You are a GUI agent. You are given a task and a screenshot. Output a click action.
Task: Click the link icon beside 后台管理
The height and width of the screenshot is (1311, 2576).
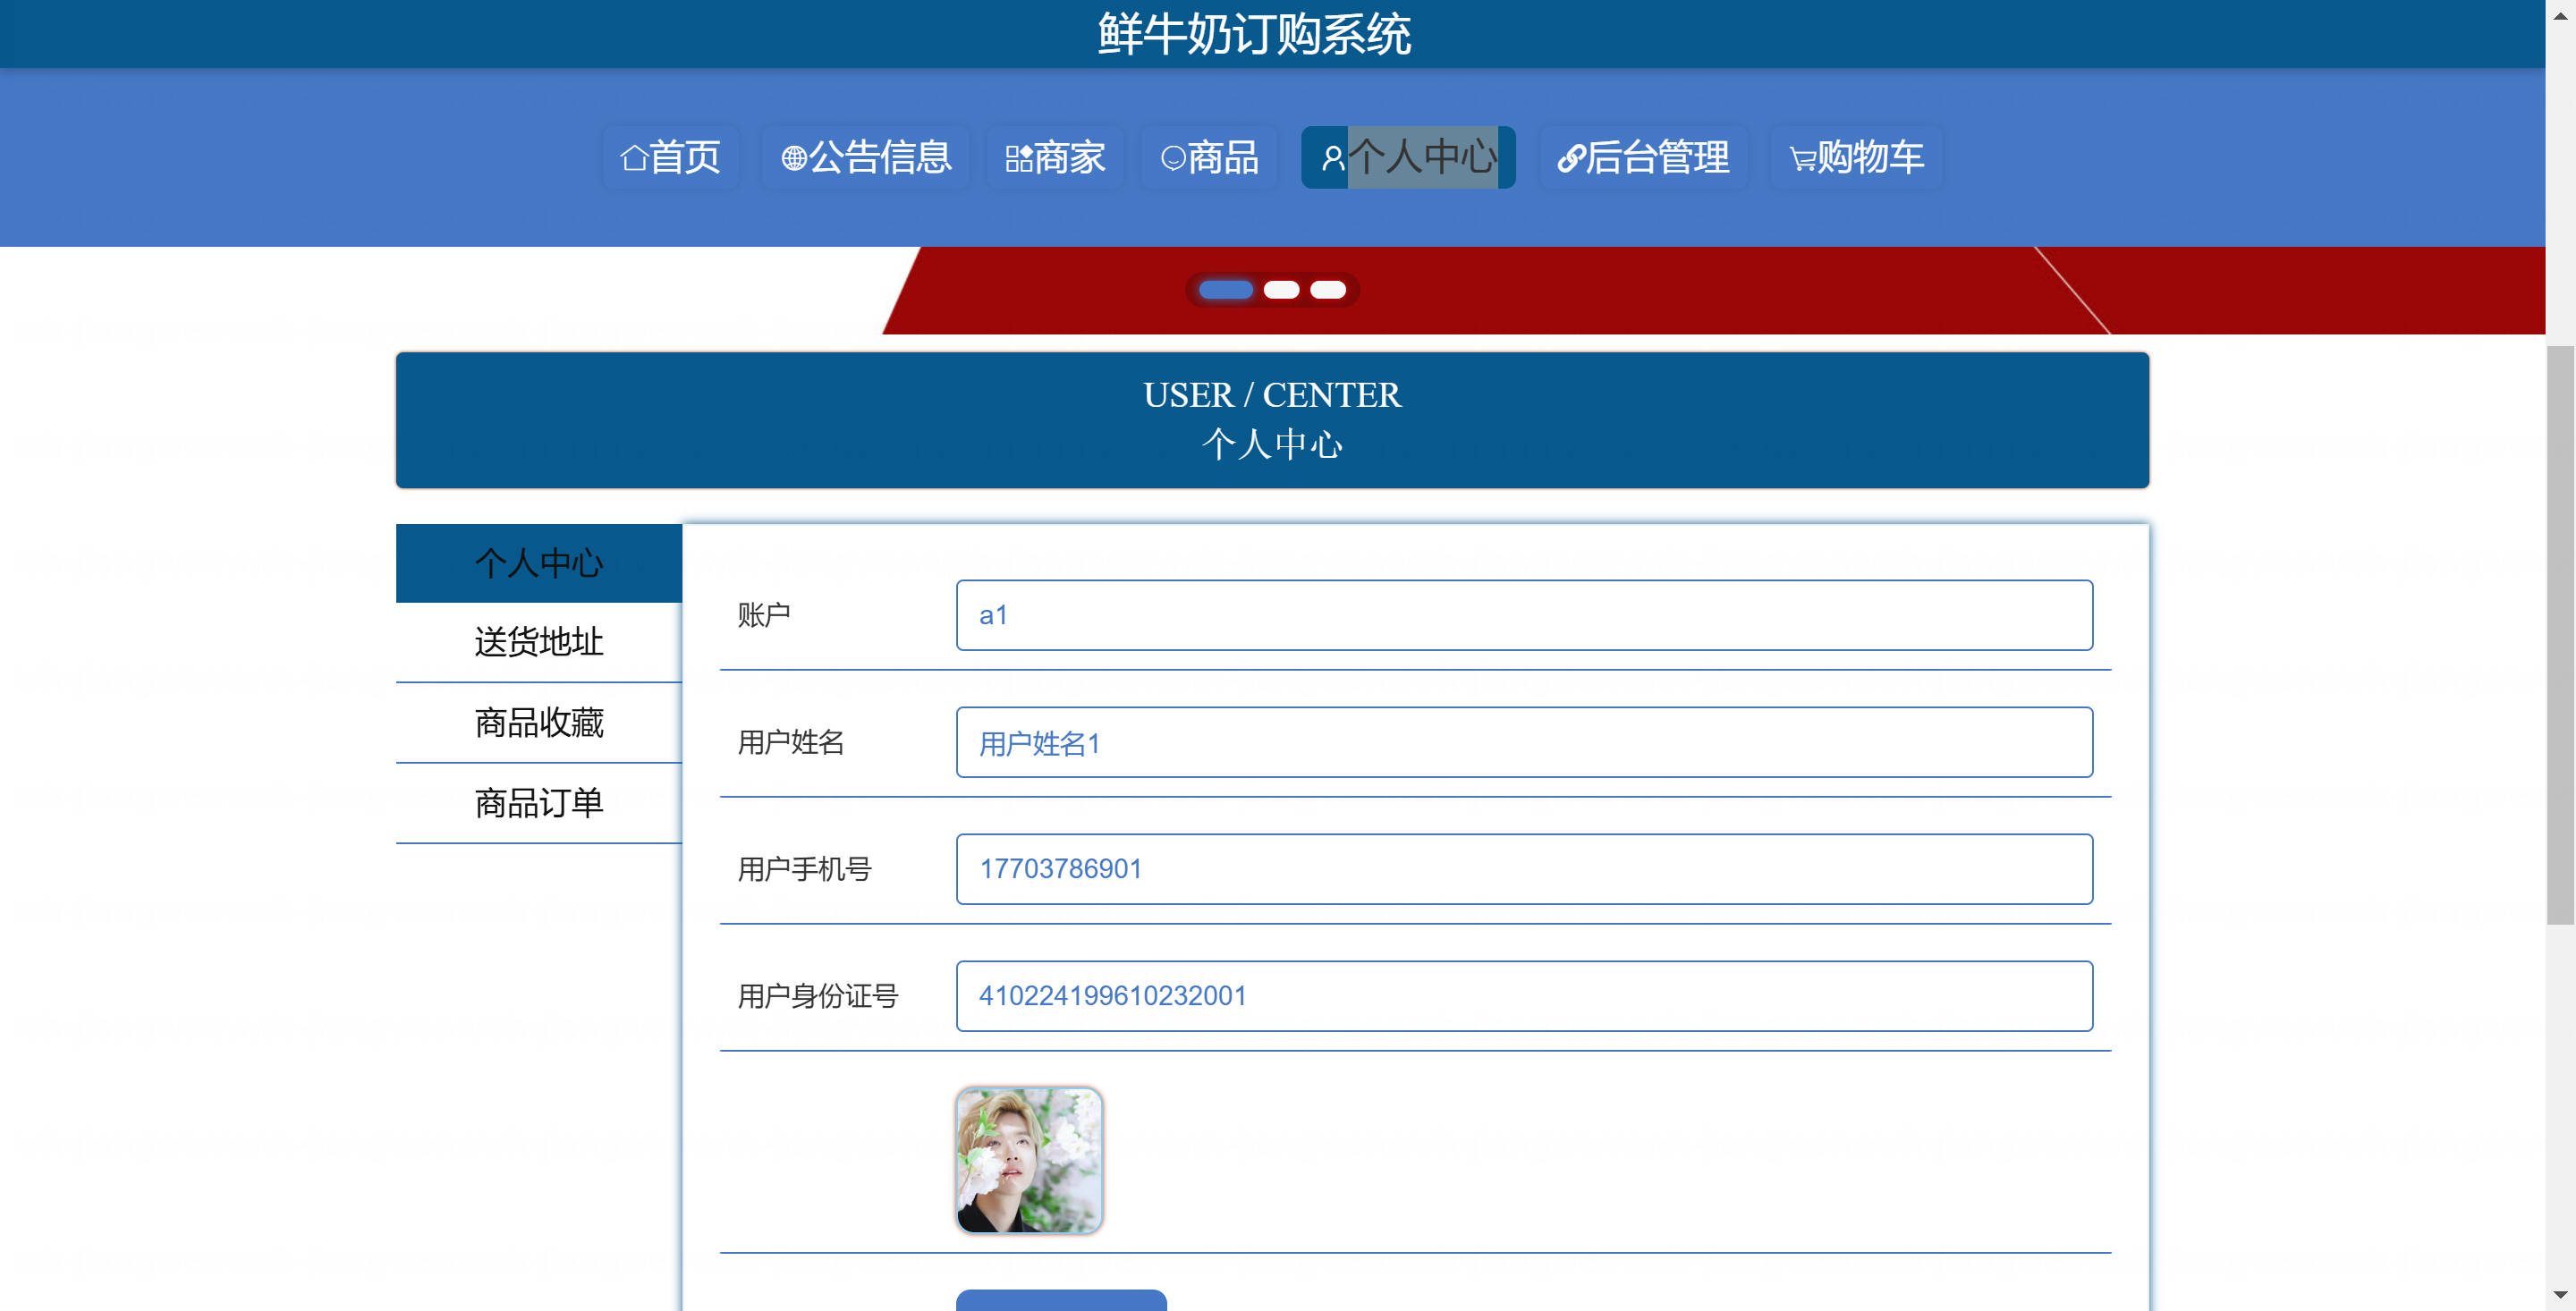coord(1571,158)
